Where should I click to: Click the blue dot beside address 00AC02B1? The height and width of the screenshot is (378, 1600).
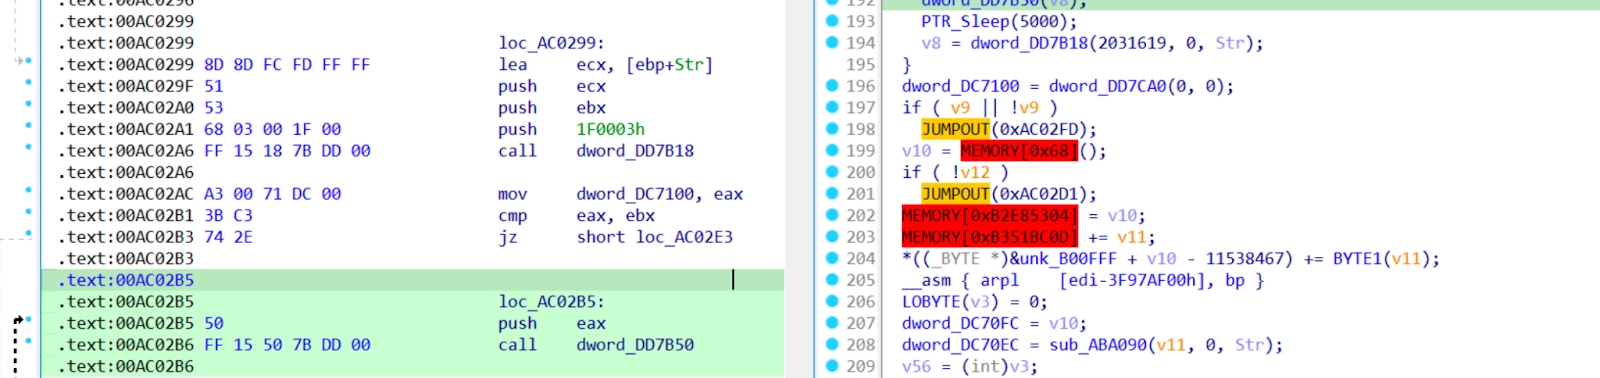pos(28,215)
